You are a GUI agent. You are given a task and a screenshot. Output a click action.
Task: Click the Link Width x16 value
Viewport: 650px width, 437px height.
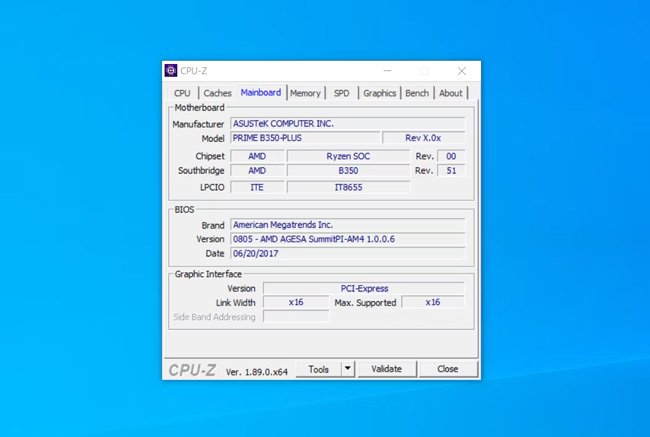[x=296, y=302]
